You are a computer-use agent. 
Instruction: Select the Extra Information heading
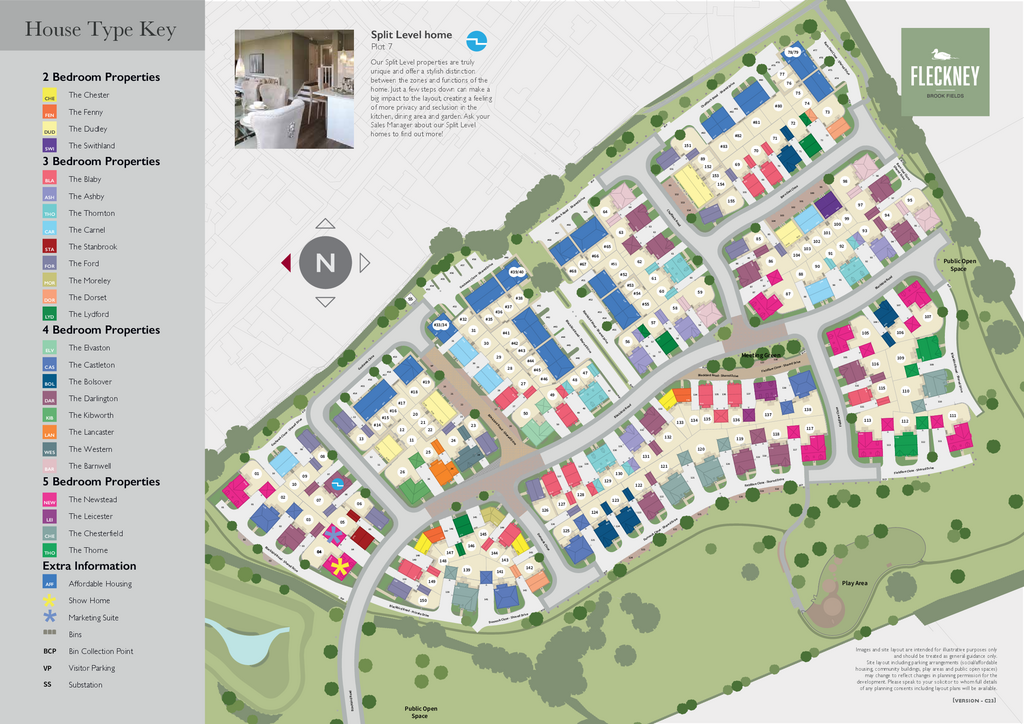89,566
